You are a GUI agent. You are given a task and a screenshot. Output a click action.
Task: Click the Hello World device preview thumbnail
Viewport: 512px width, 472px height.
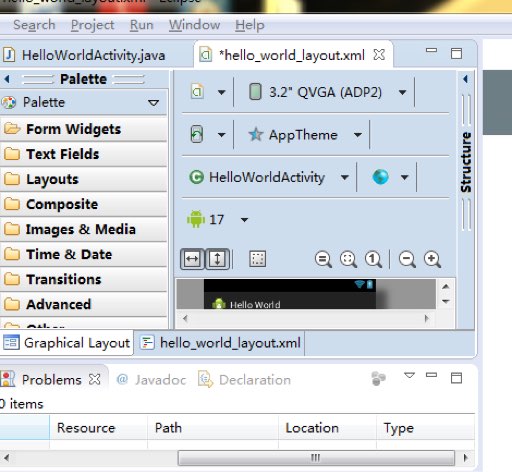(x=290, y=294)
